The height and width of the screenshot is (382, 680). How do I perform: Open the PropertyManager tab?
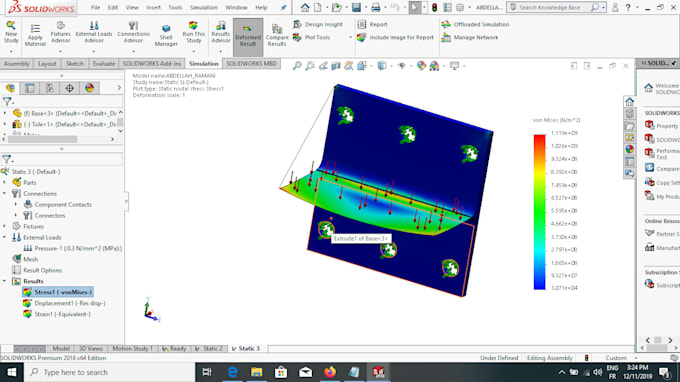[30, 88]
